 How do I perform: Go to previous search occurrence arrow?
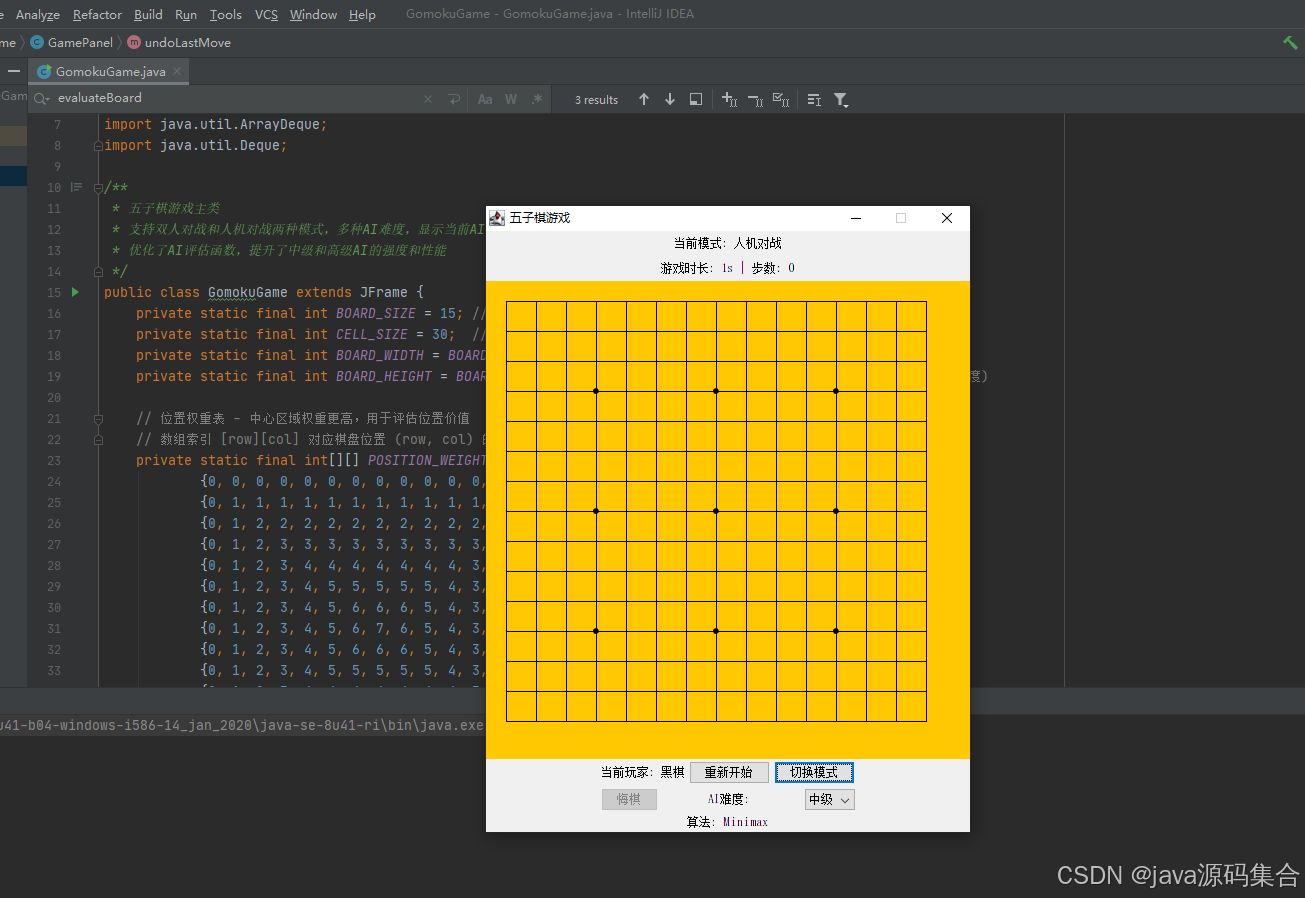[644, 99]
